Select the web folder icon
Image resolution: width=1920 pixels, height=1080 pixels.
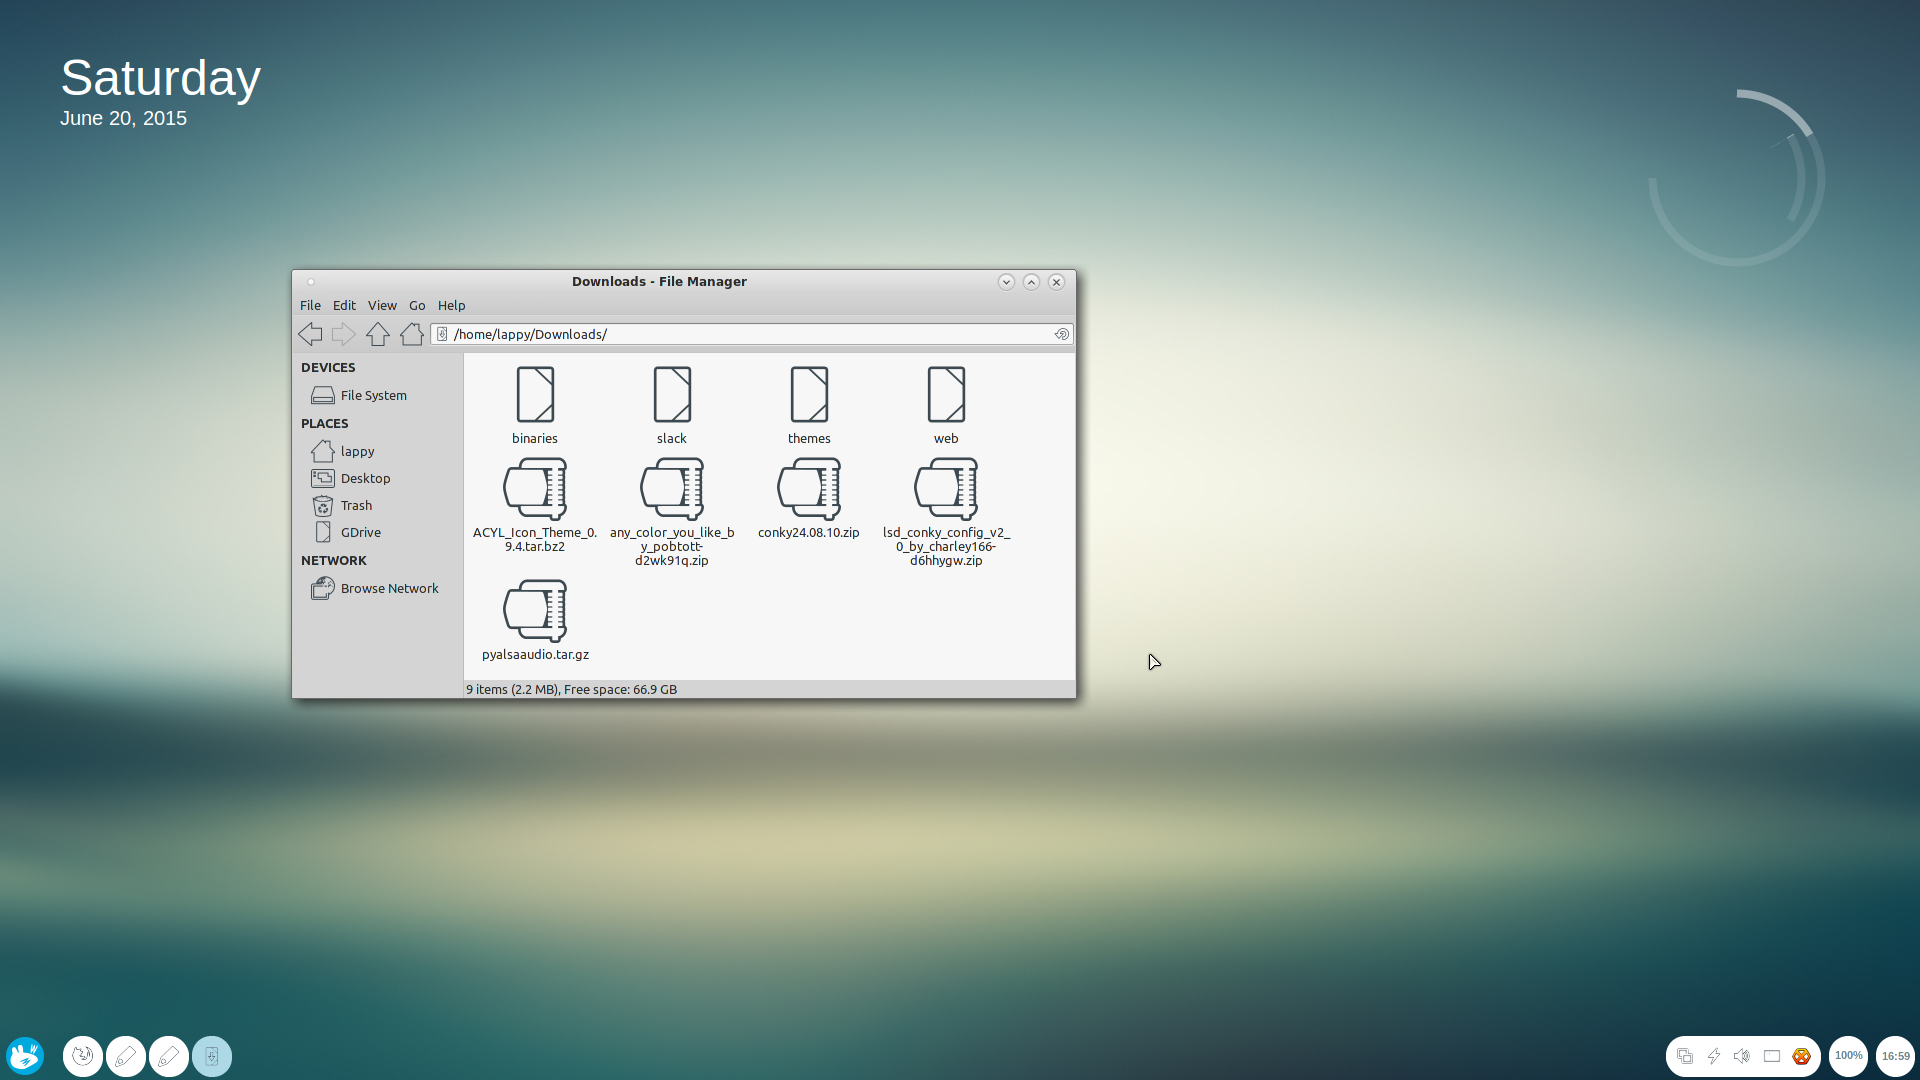click(946, 394)
